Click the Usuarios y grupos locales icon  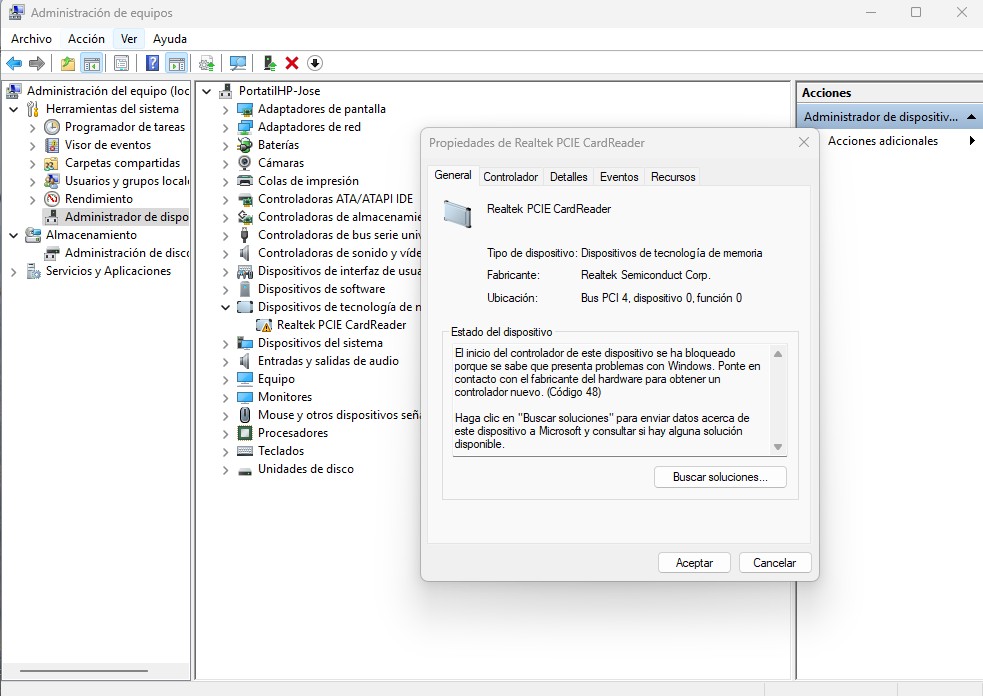[51, 181]
